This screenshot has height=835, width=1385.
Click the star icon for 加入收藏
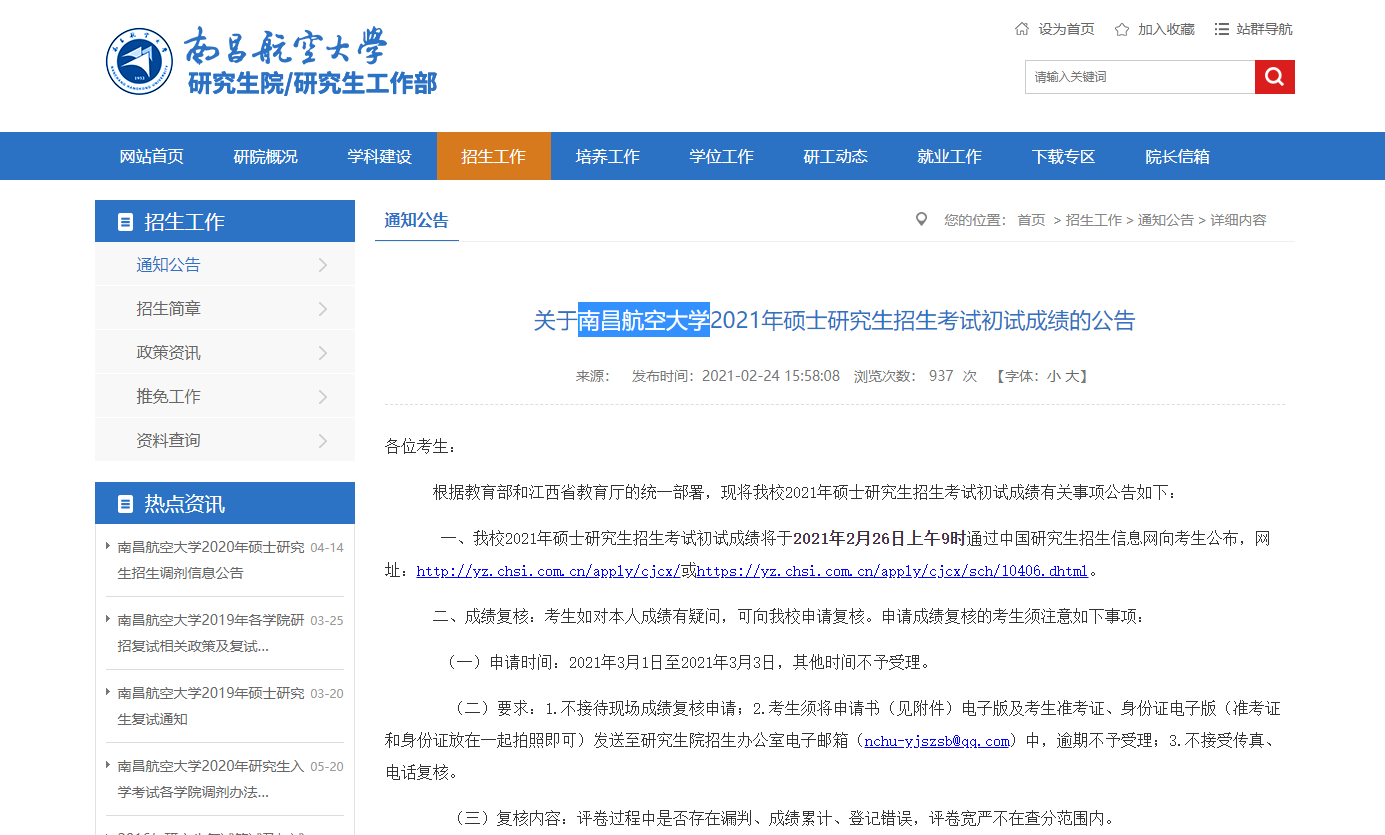(x=1120, y=29)
